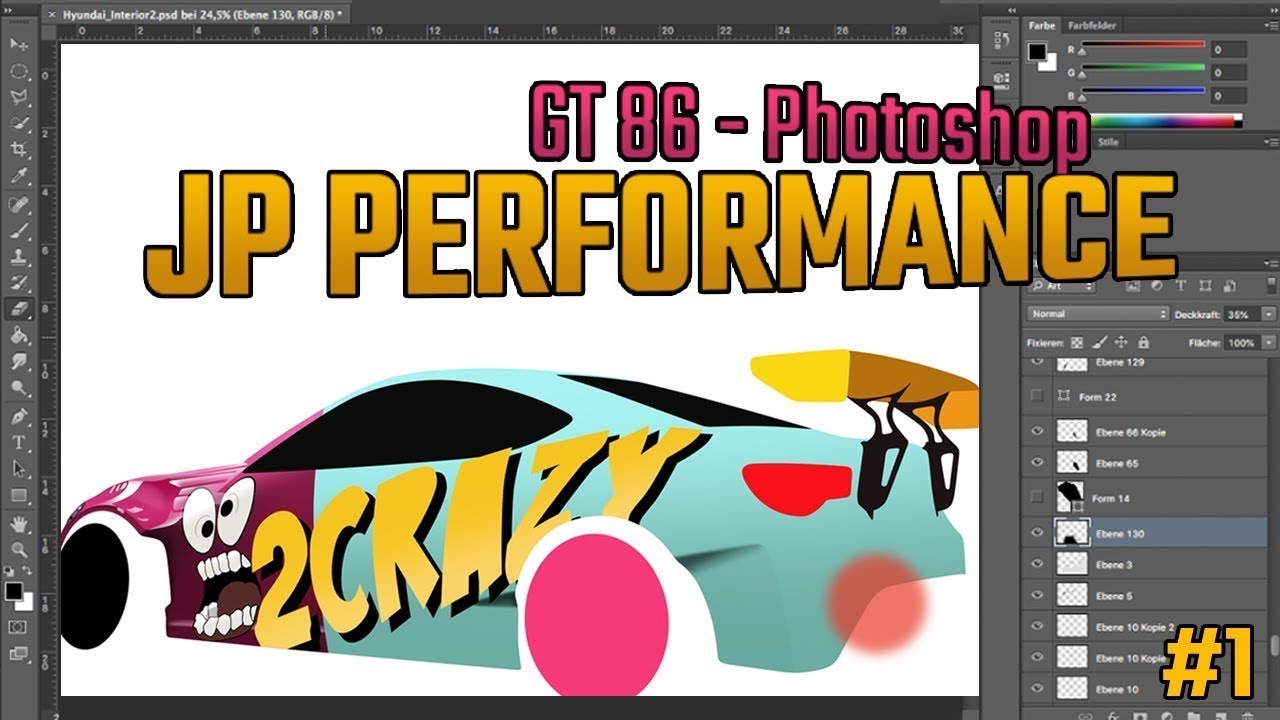Toggle Quick Mask mode
This screenshot has height=720, width=1280.
click(x=18, y=626)
